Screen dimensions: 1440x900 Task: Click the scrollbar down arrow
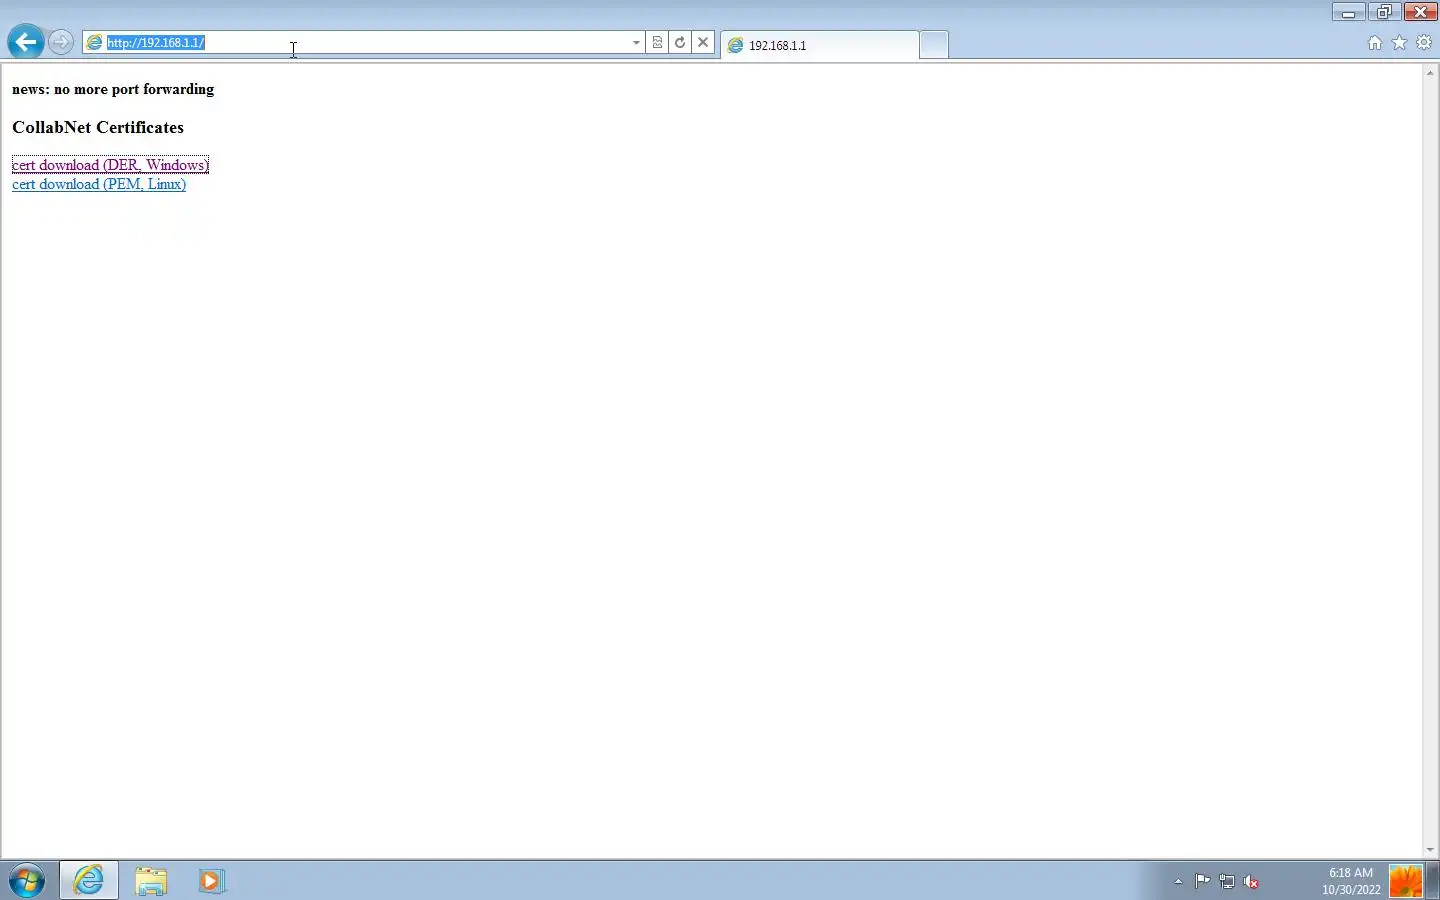coord(1430,850)
